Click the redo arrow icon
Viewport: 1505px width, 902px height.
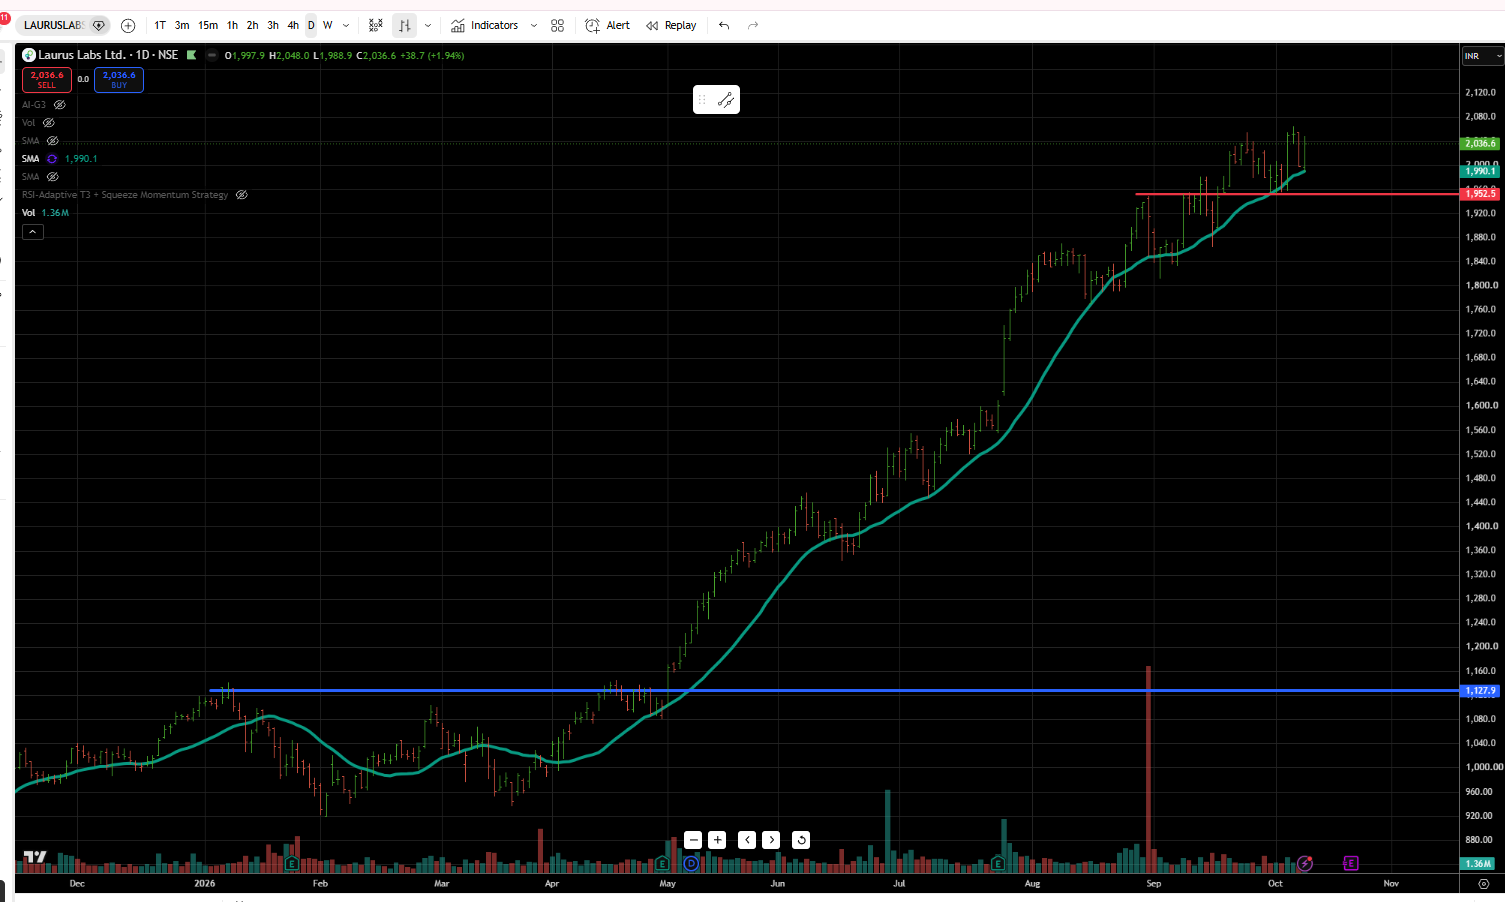(753, 25)
